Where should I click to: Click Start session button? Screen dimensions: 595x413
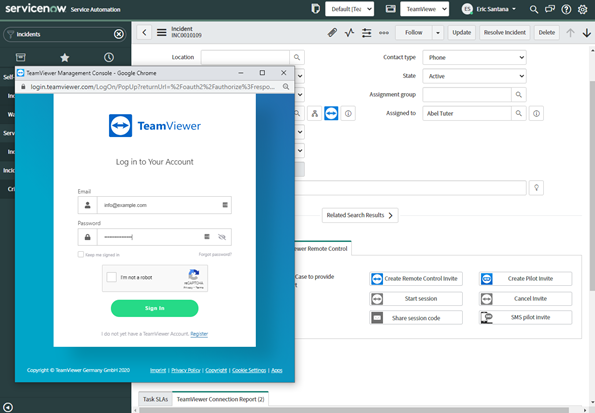tap(416, 299)
